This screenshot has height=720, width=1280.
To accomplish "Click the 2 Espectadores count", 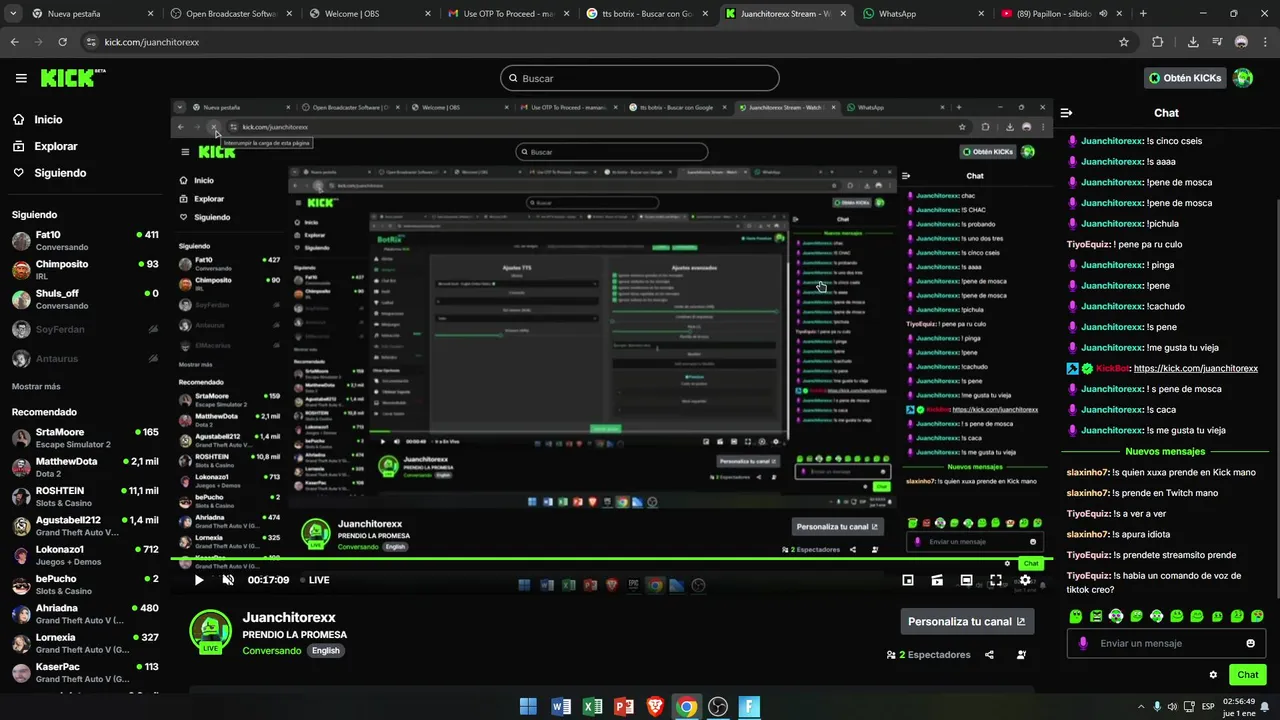I will [928, 655].
